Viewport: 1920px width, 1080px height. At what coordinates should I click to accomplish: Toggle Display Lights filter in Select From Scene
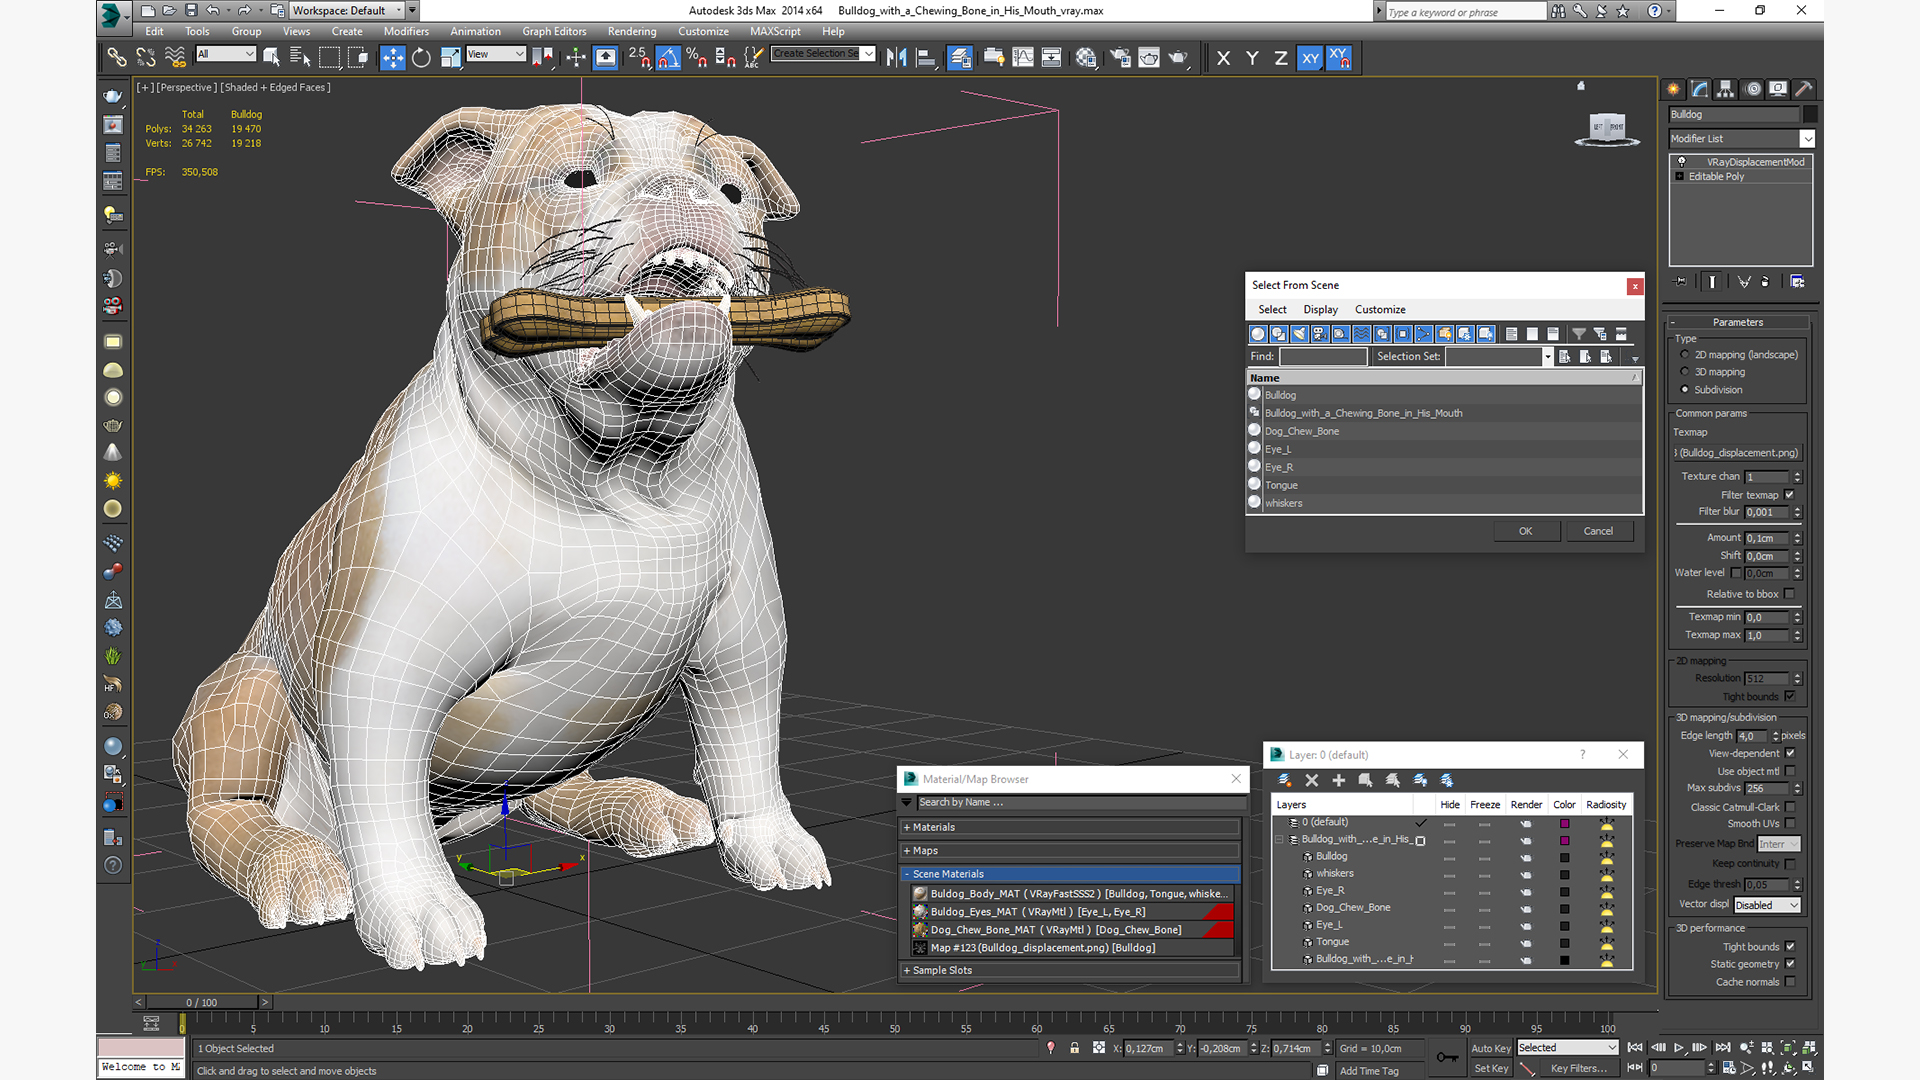(1299, 334)
